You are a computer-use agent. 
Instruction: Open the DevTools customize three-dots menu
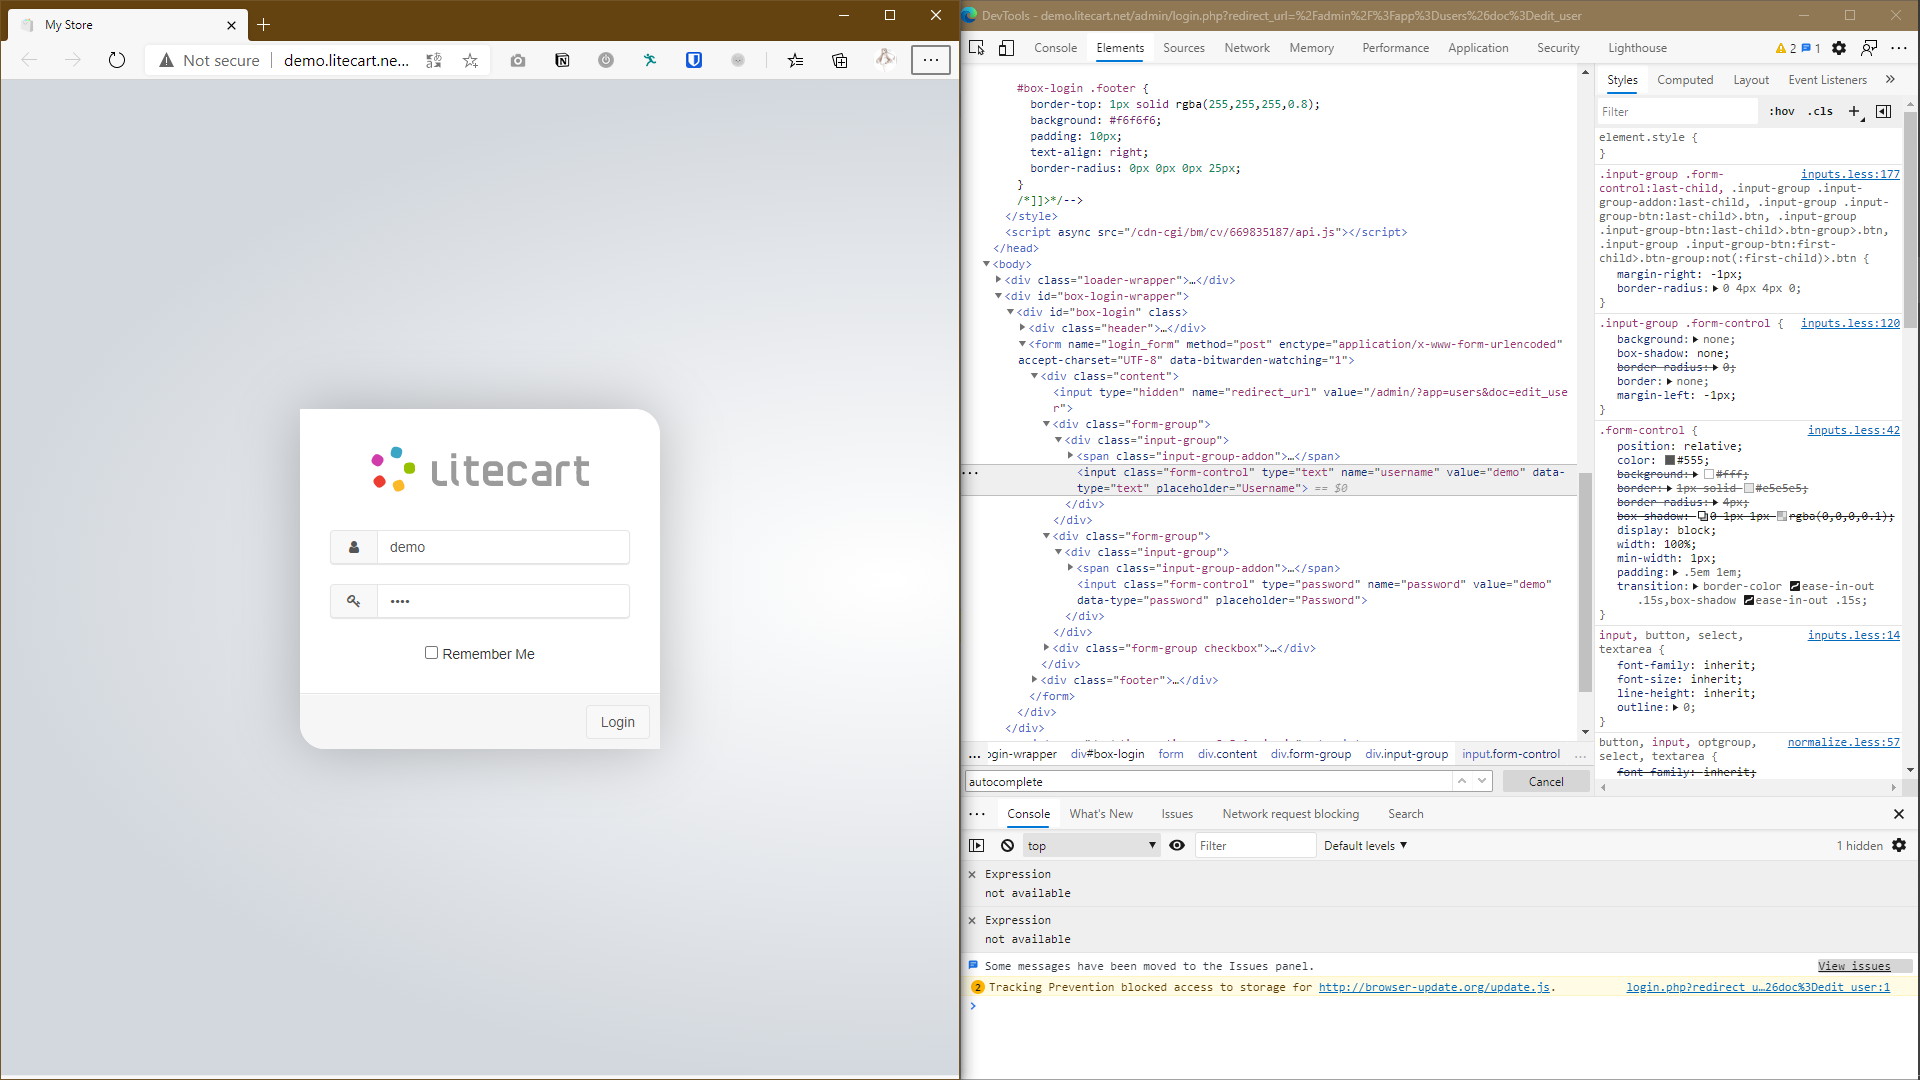tap(1899, 48)
